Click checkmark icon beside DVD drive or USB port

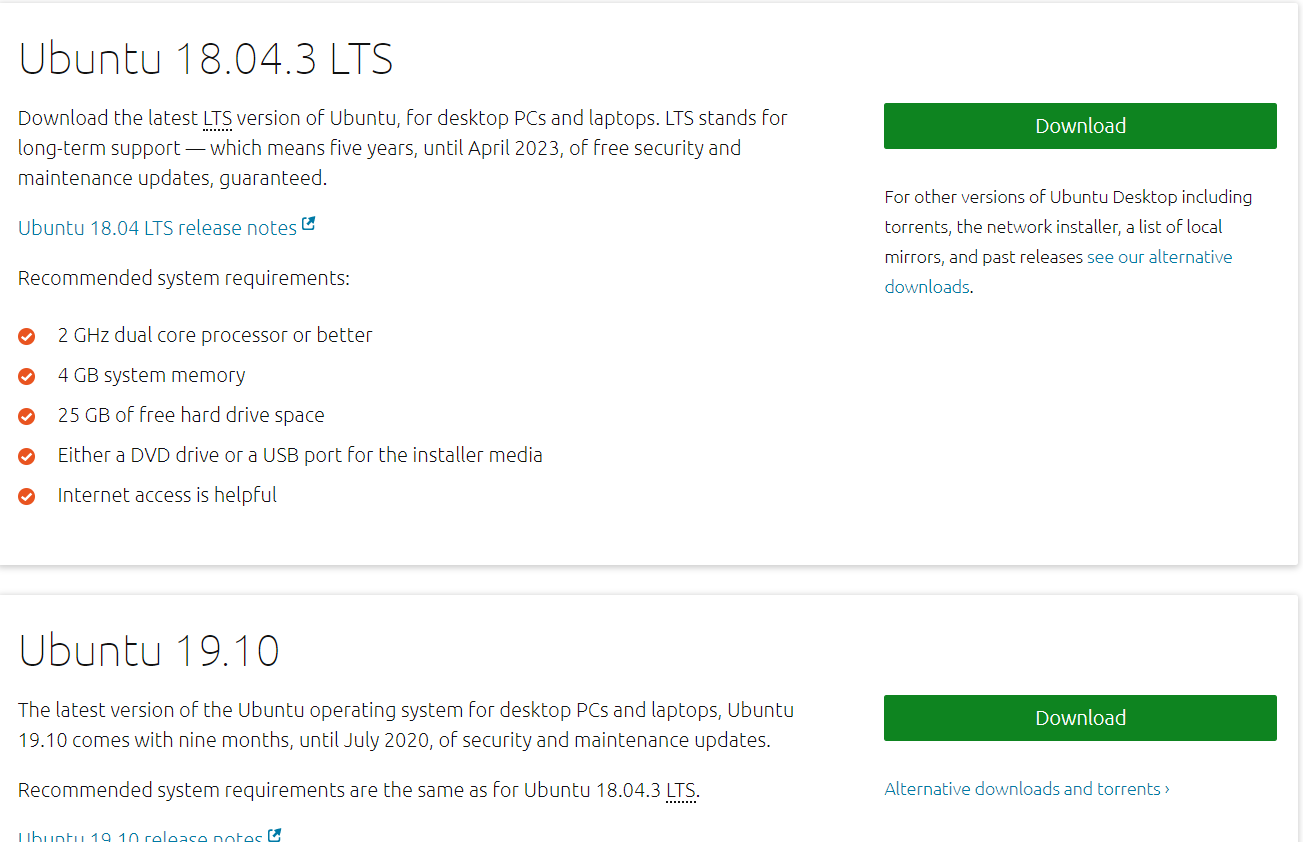[x=27, y=457]
